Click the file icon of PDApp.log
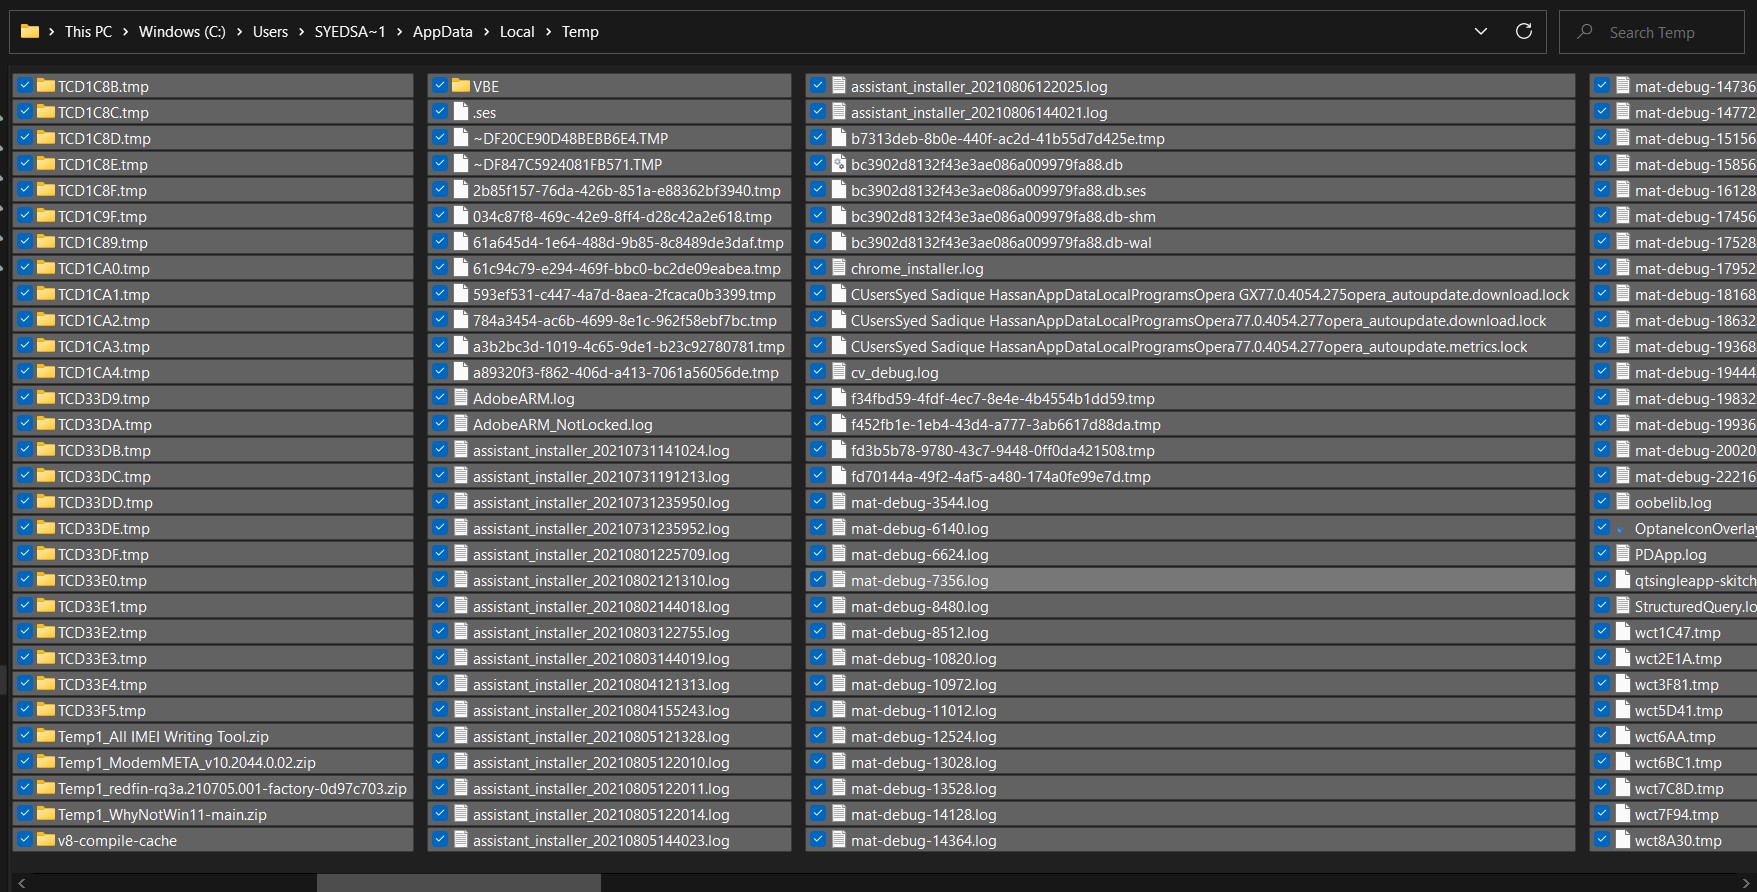Viewport: 1757px width, 892px height. pos(1623,554)
